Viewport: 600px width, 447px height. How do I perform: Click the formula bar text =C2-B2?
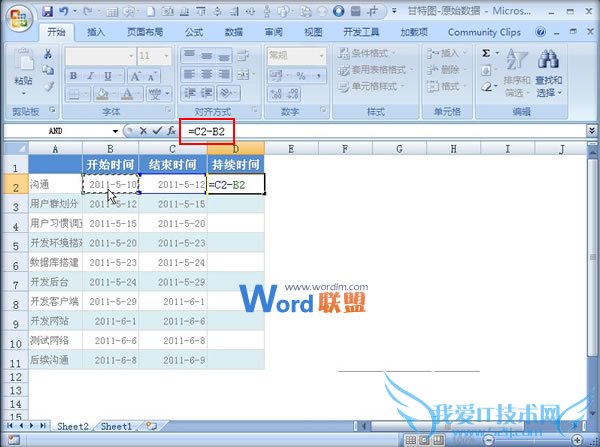pyautogui.click(x=207, y=132)
